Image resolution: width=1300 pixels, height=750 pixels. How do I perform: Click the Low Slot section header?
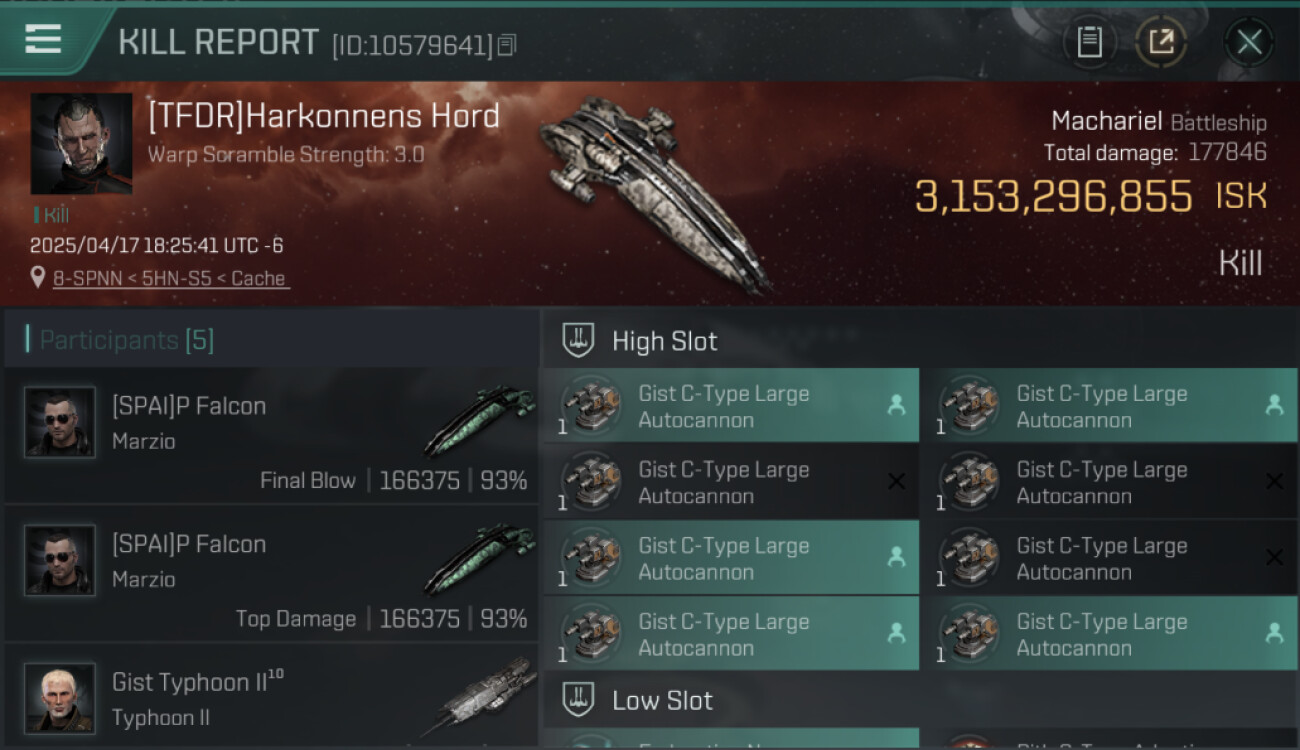pyautogui.click(x=662, y=700)
